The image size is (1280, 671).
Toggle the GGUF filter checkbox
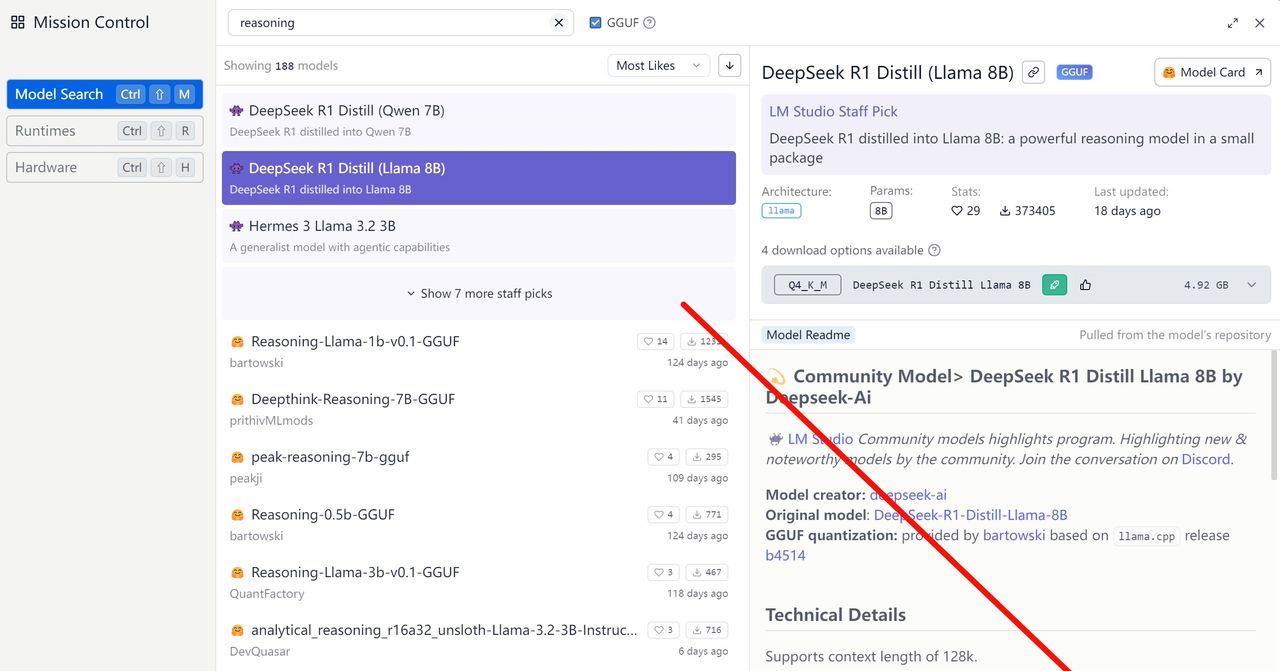point(596,23)
